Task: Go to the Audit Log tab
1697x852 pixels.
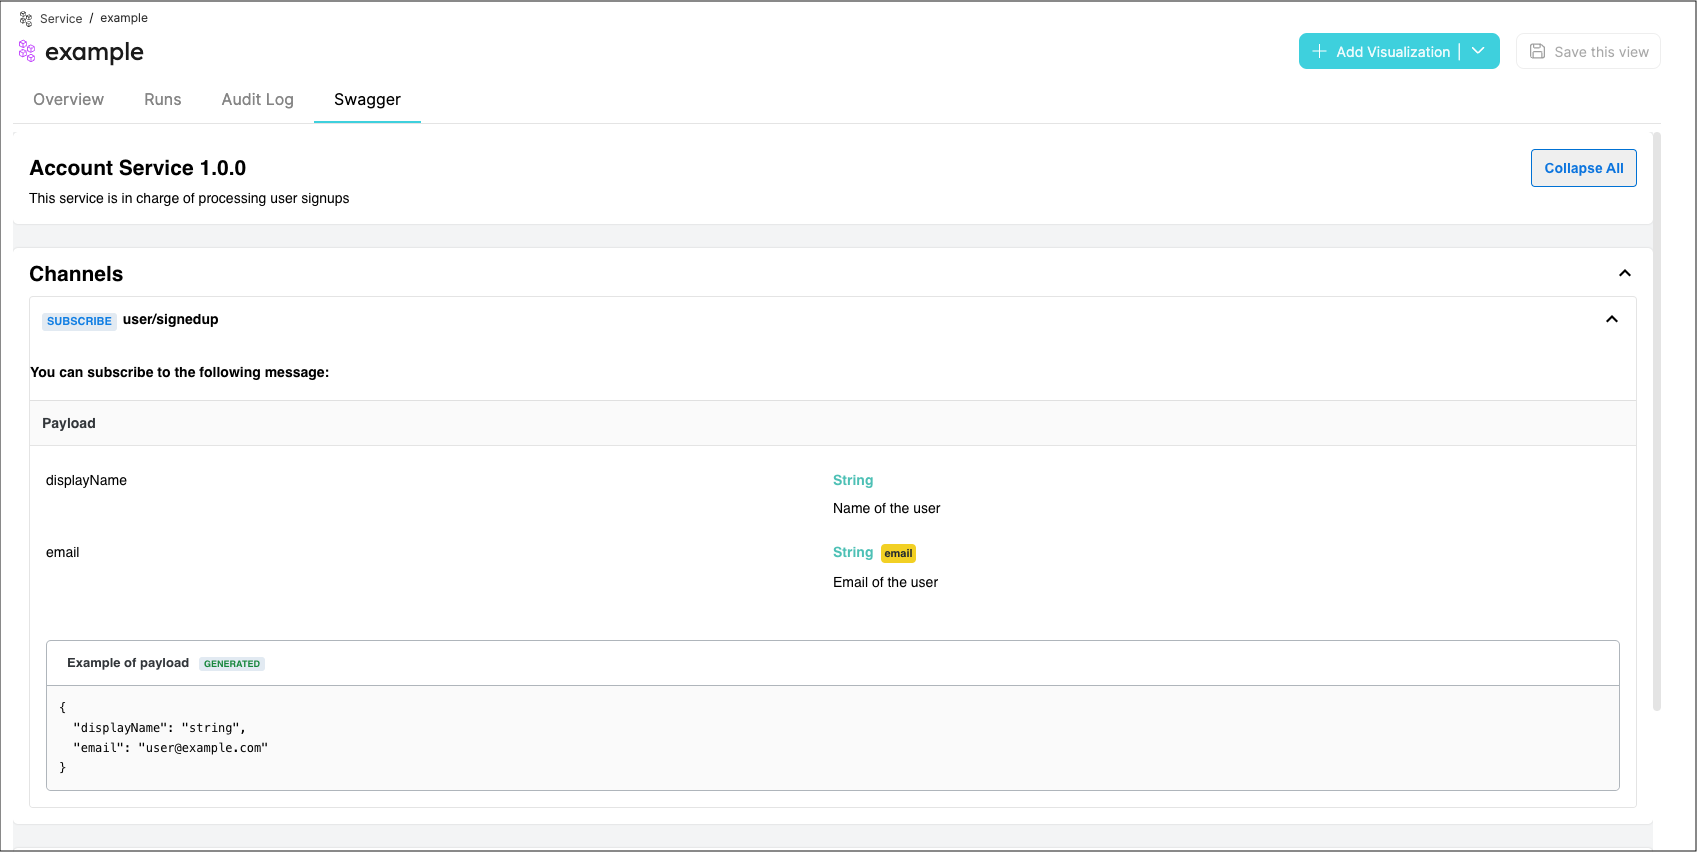Action: [257, 100]
